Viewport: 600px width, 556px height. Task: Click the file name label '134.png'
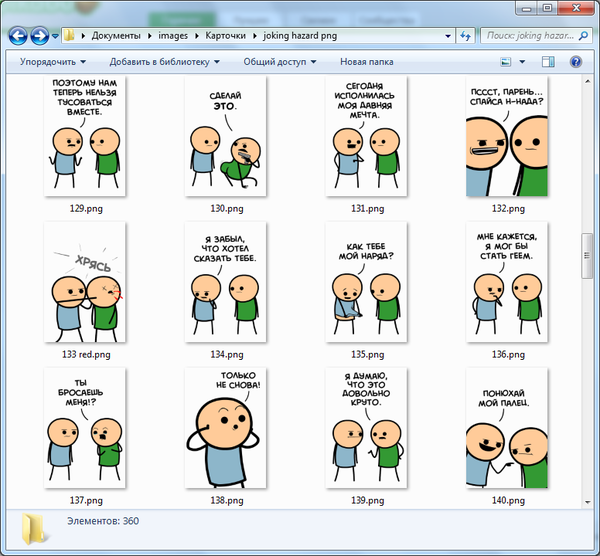[227, 354]
